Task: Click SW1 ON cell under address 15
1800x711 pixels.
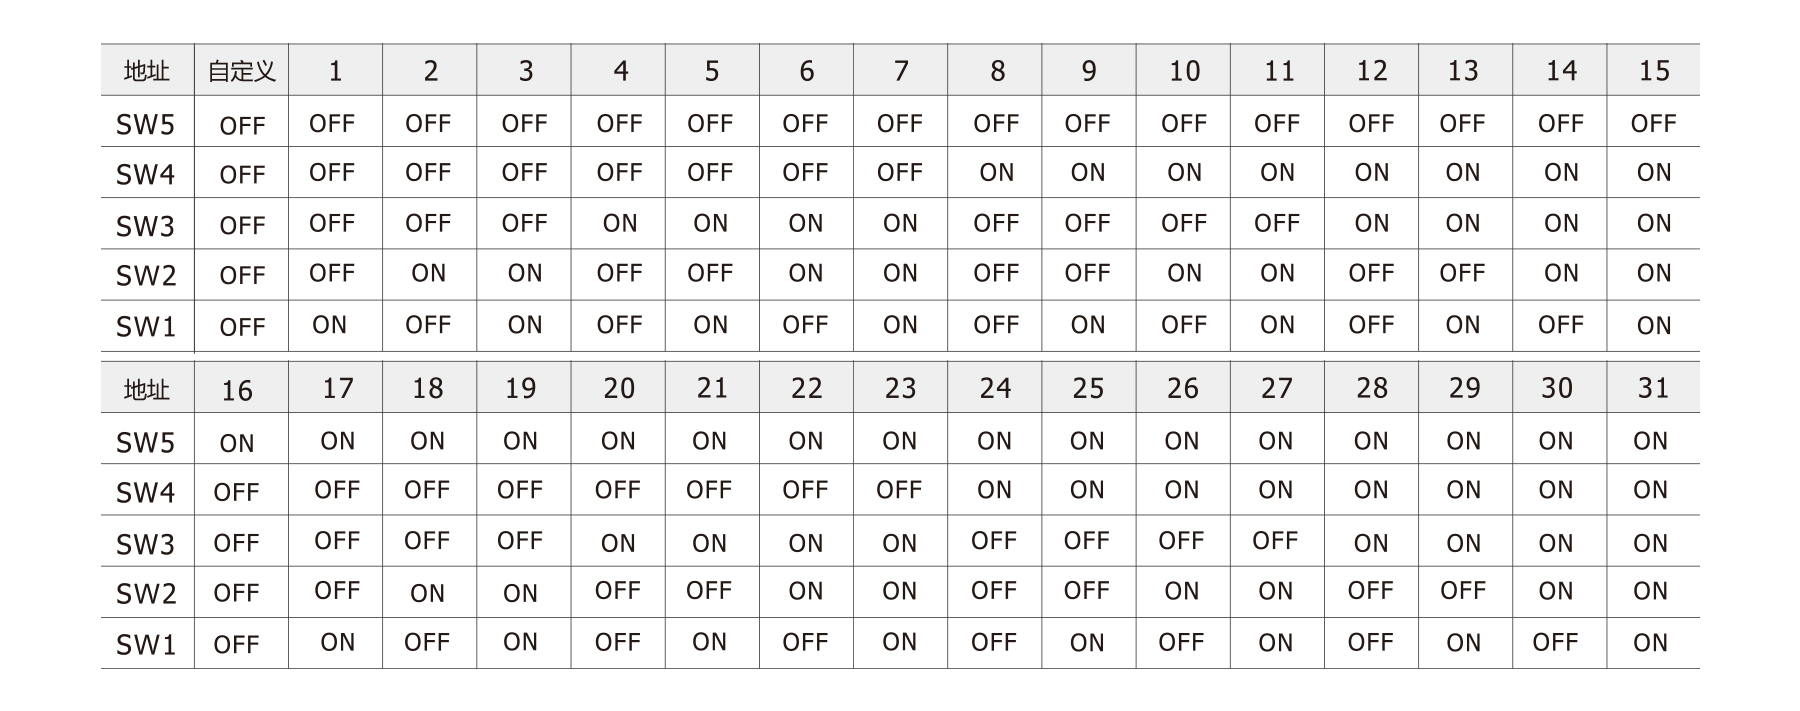Action: click(1654, 325)
